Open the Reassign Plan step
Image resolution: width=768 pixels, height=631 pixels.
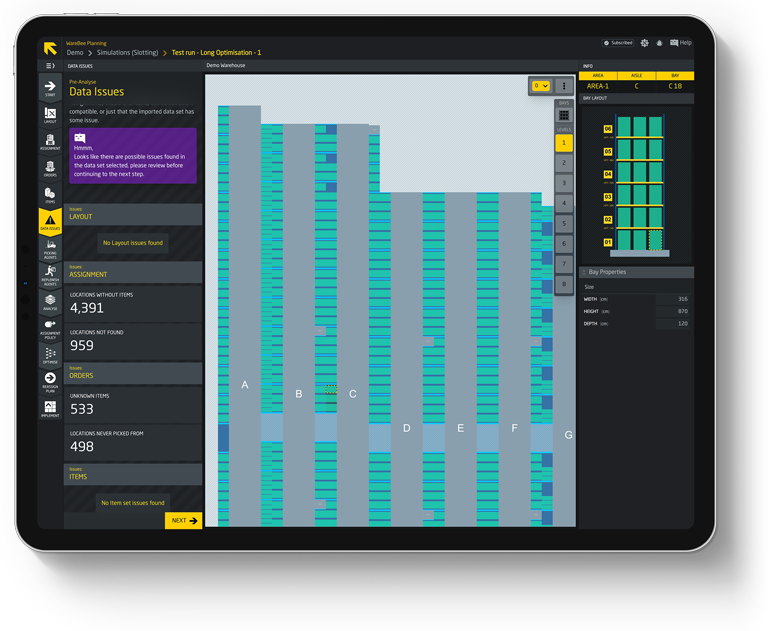click(x=50, y=382)
